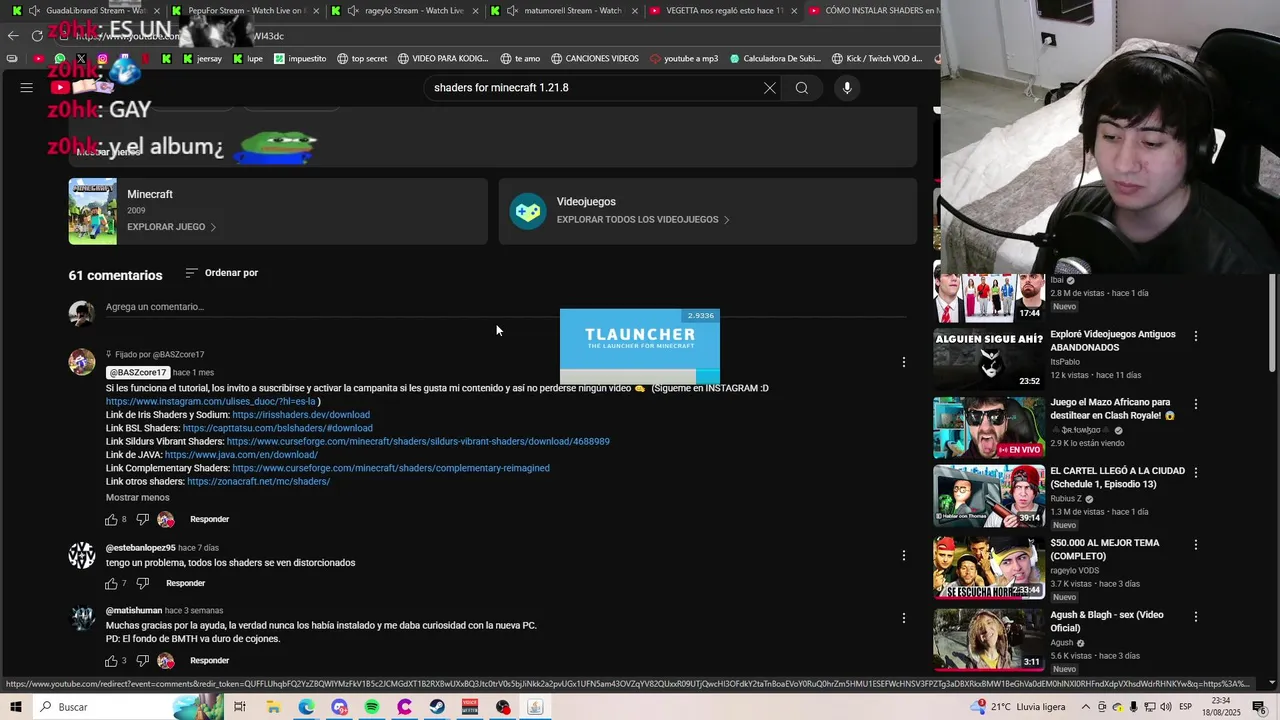Open Windows Start menu

[x=16, y=707]
